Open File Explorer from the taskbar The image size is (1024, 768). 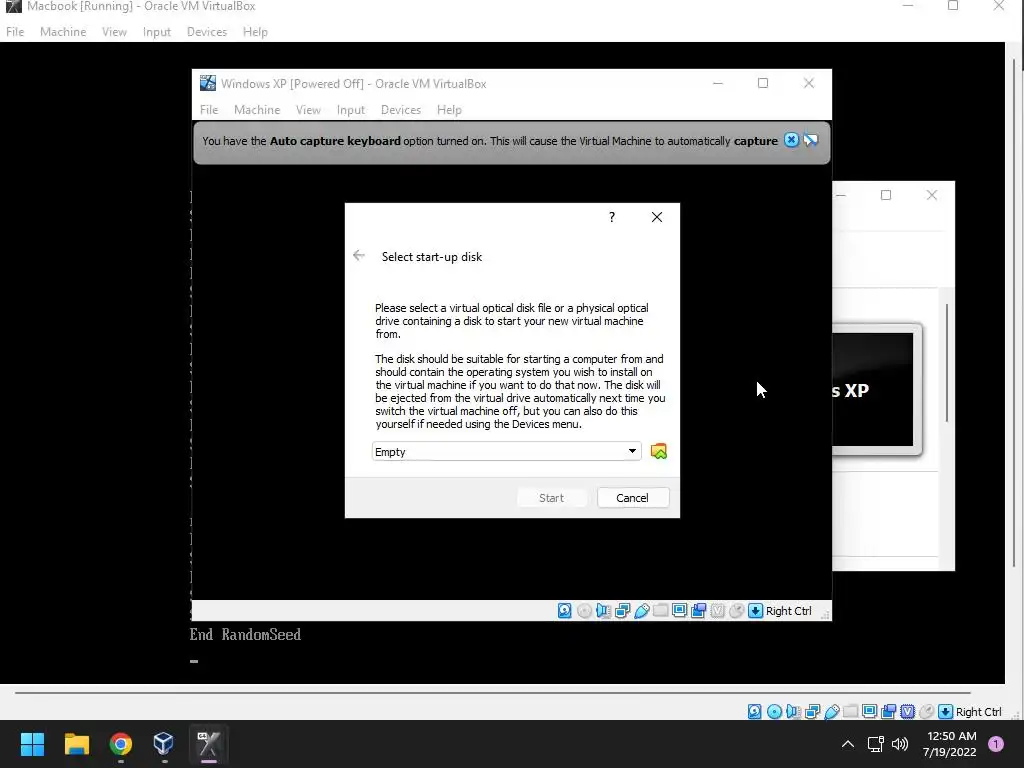pyautogui.click(x=76, y=744)
